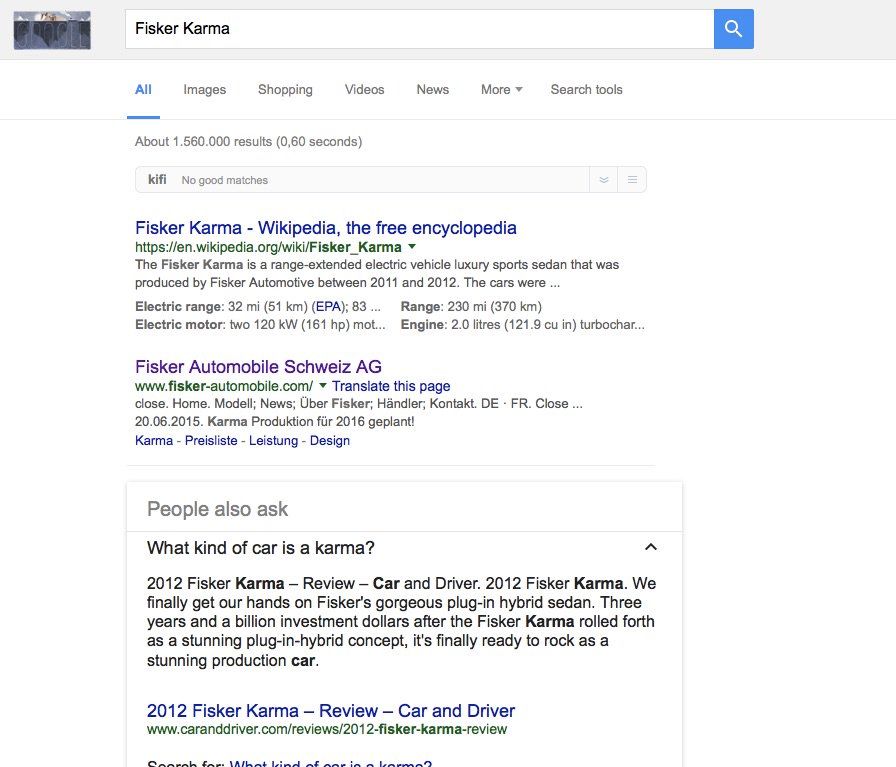896x767 pixels.
Task: Open the Car and Driver review link
Action: click(330, 711)
